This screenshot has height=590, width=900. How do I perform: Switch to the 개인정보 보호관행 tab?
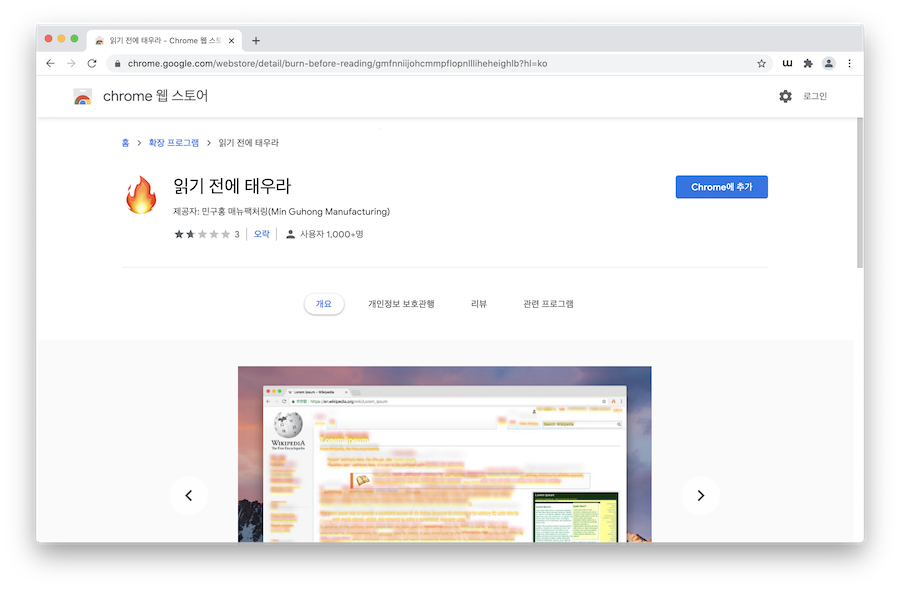point(401,304)
